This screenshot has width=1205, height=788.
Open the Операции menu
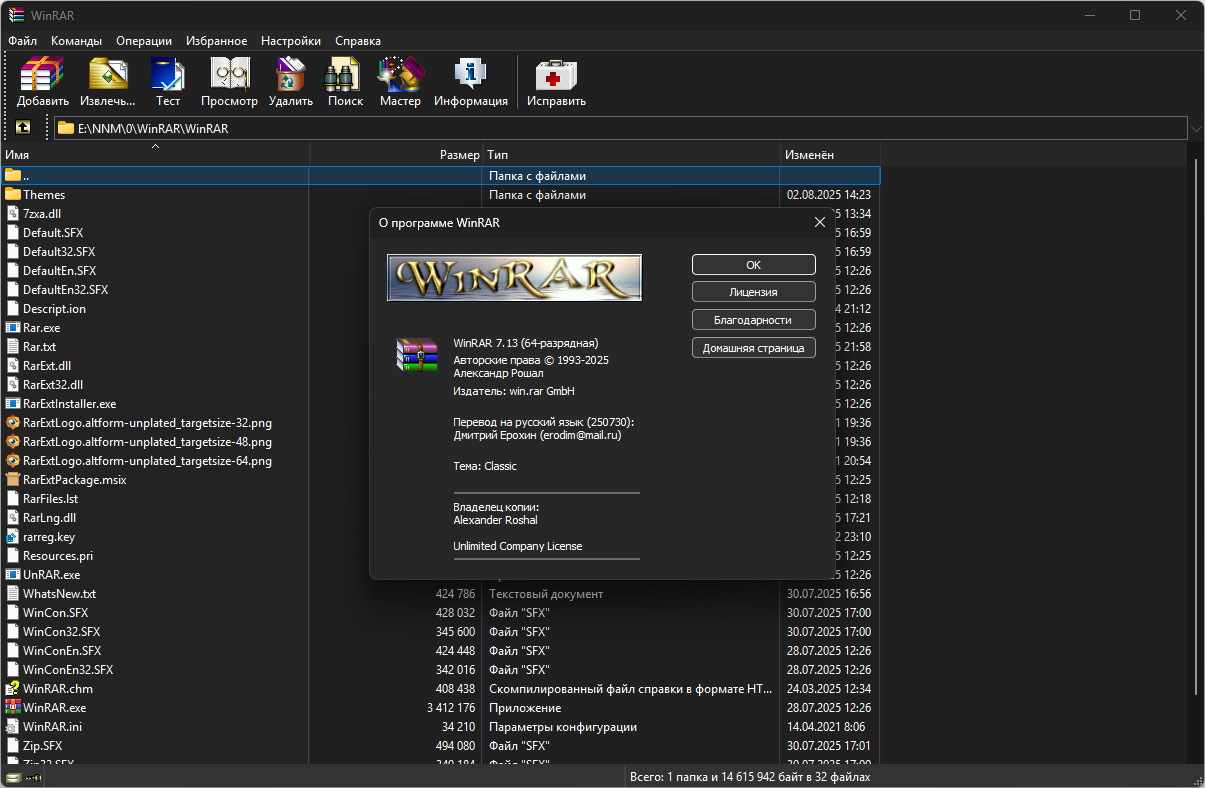(144, 41)
